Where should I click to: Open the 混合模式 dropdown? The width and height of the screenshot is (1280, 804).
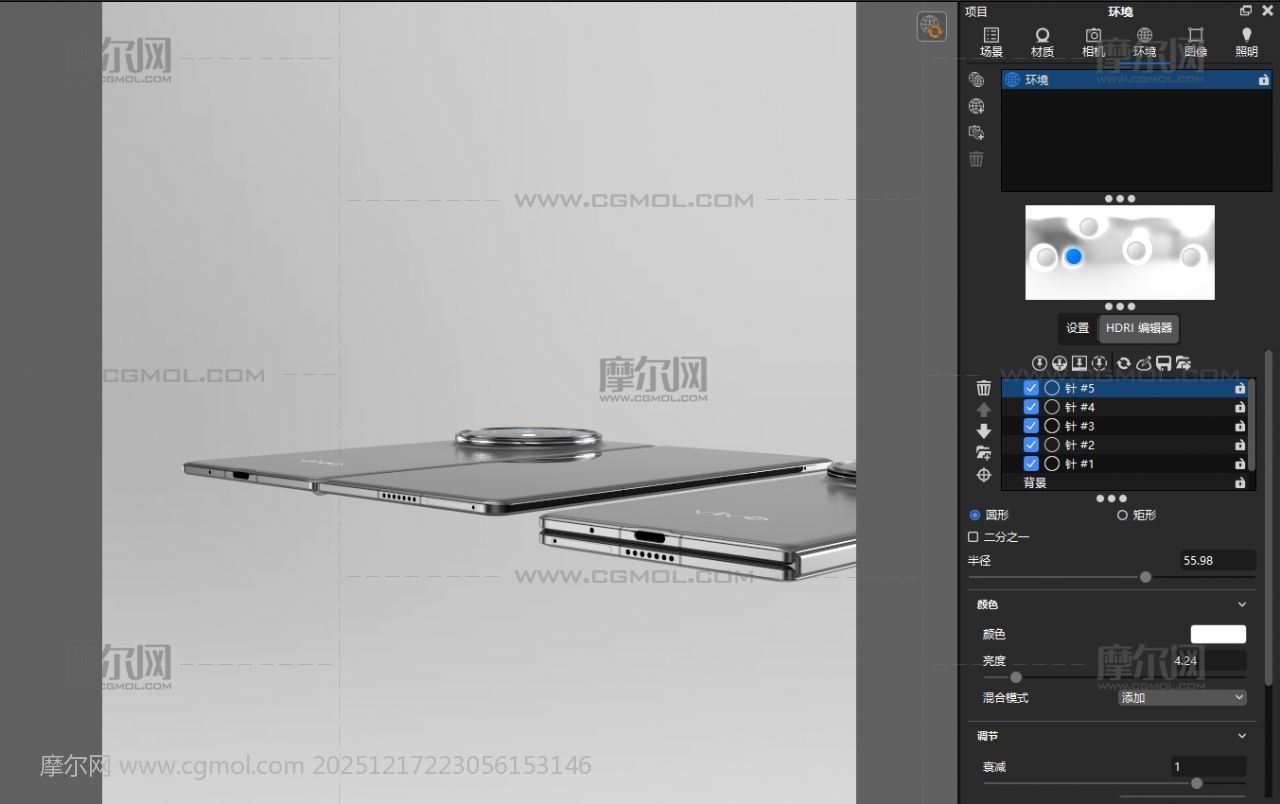(x=1182, y=697)
